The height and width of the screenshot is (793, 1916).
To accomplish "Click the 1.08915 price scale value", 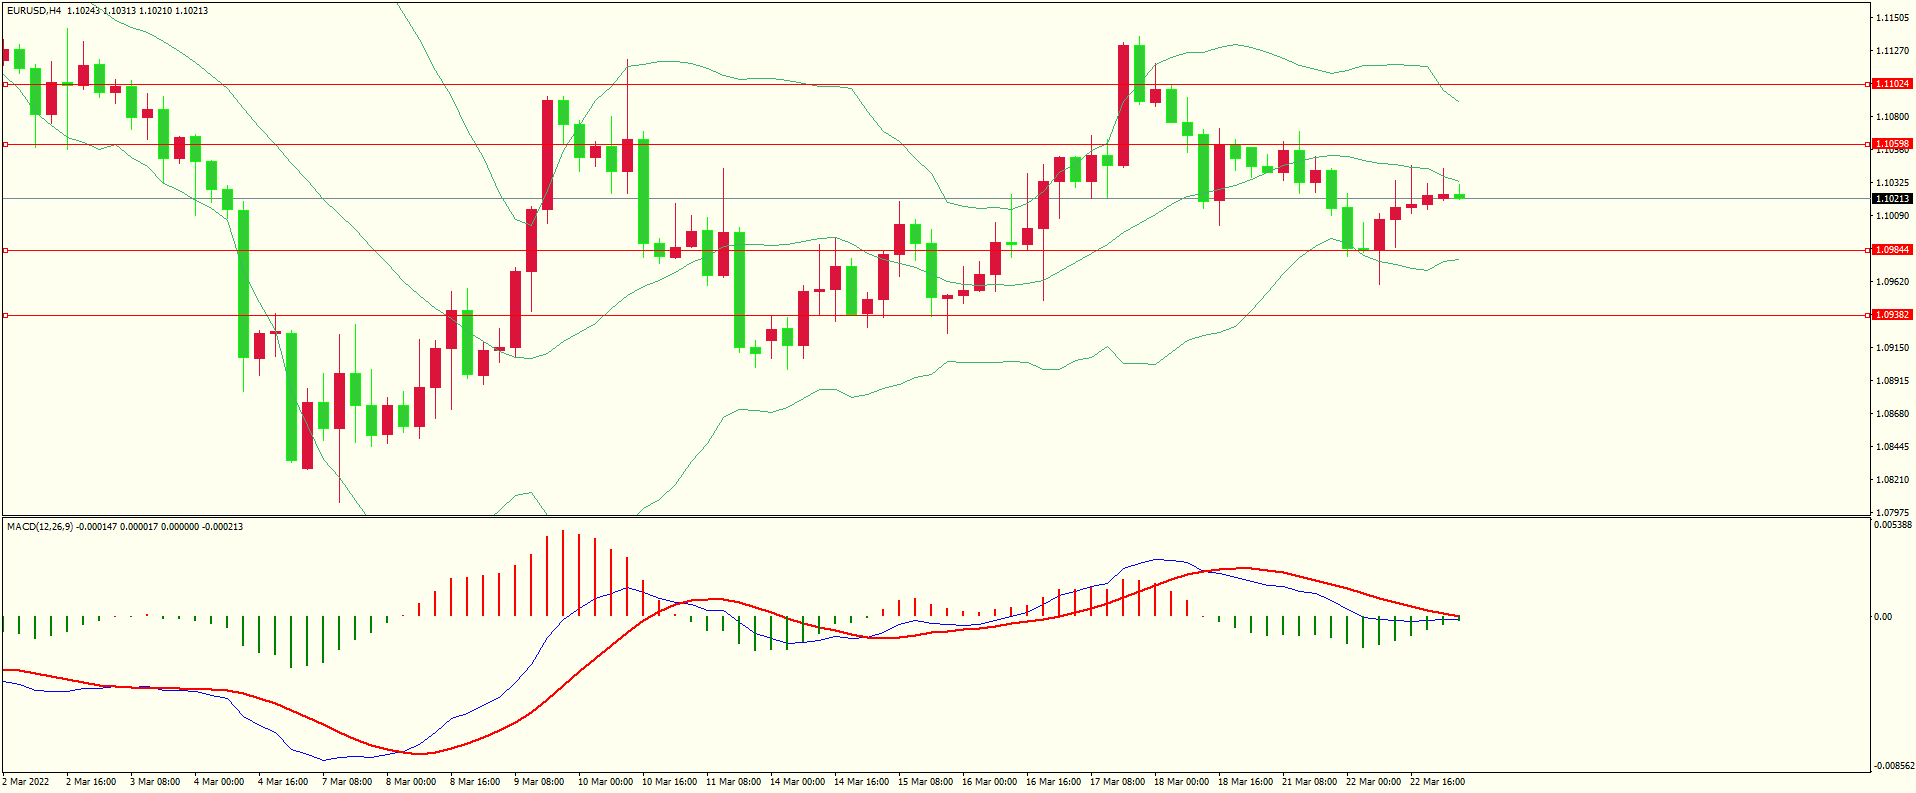I will (1893, 381).
